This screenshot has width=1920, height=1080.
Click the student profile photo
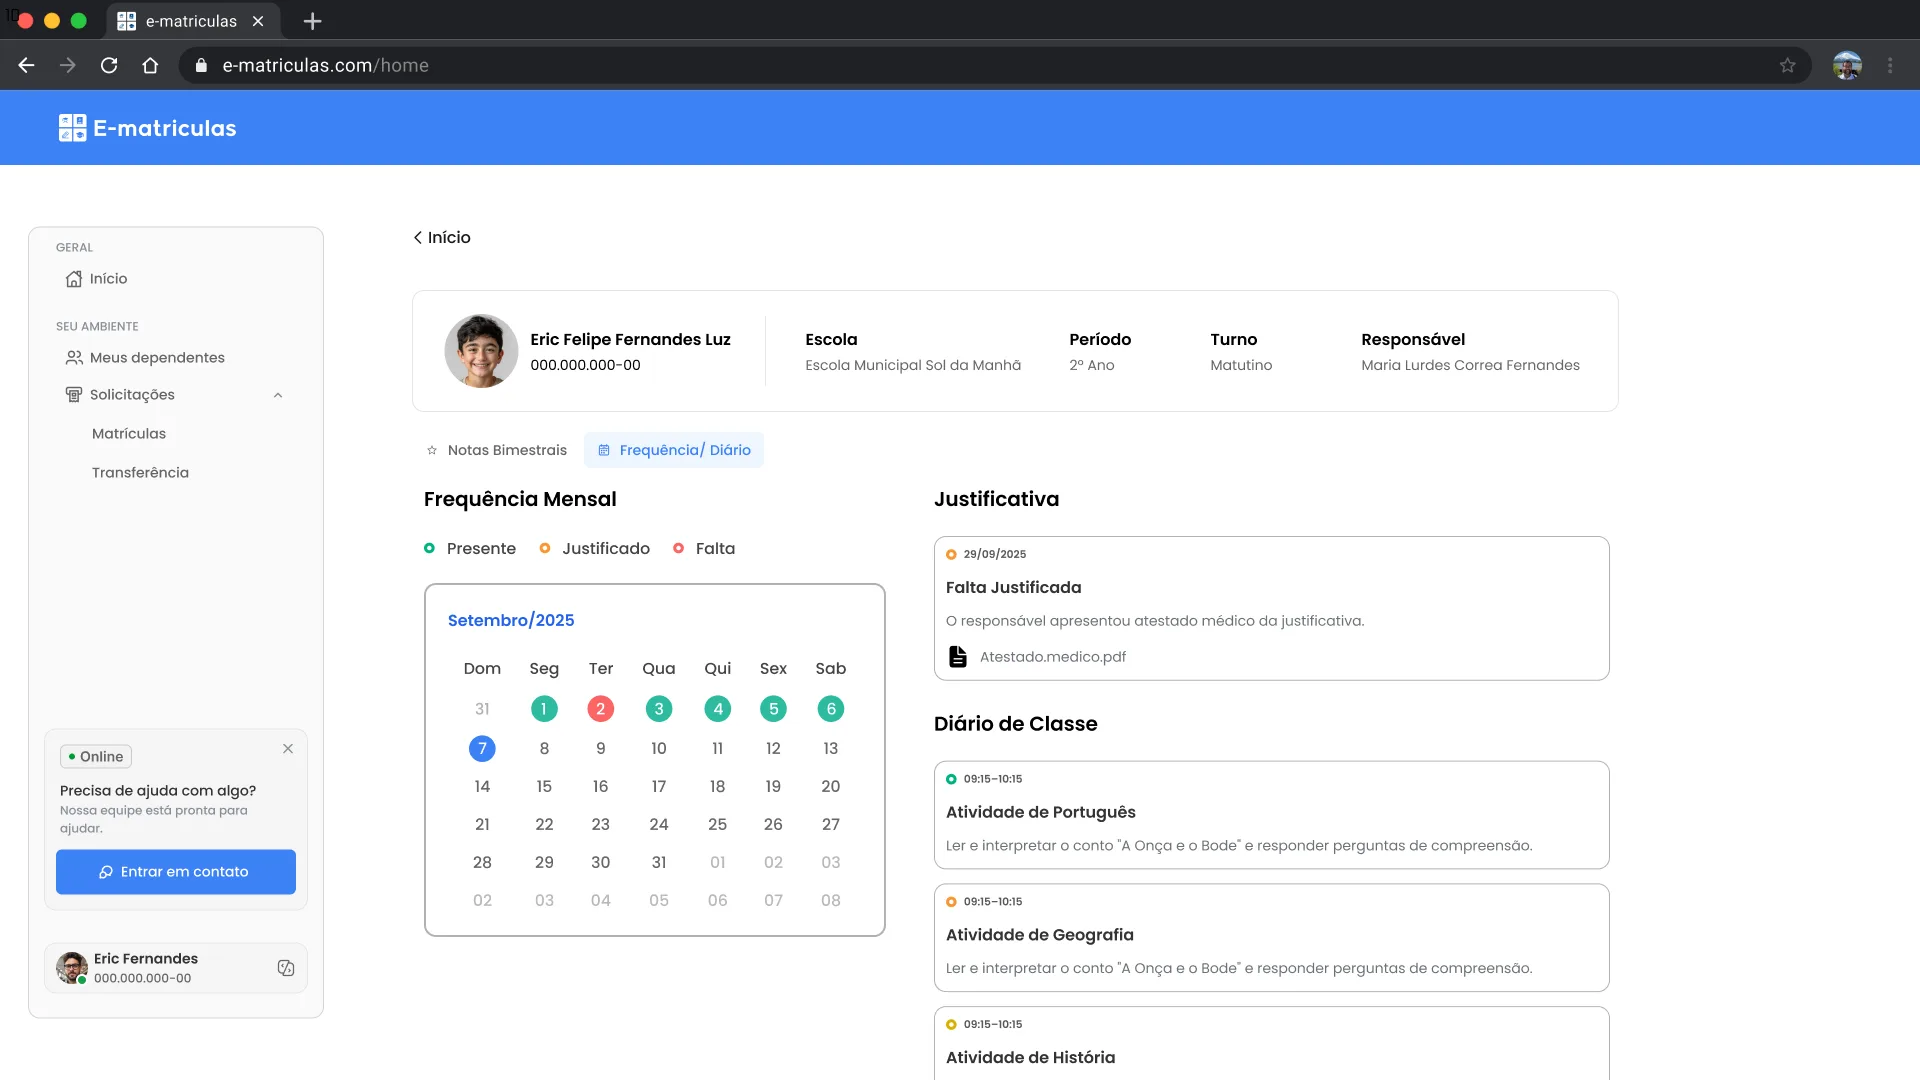[481, 351]
